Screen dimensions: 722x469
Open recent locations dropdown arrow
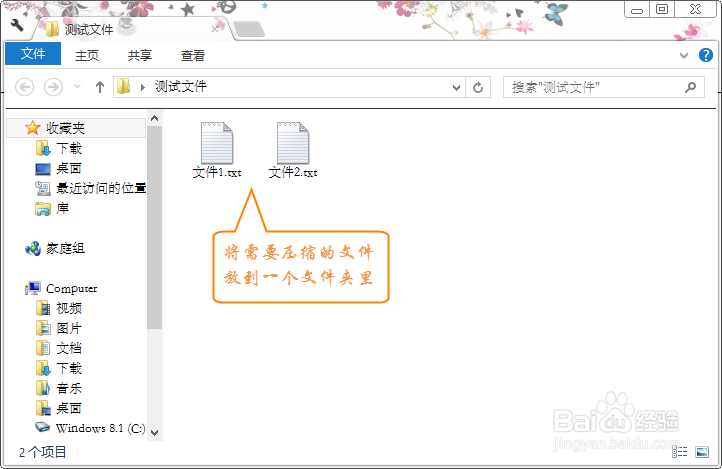[x=77, y=87]
